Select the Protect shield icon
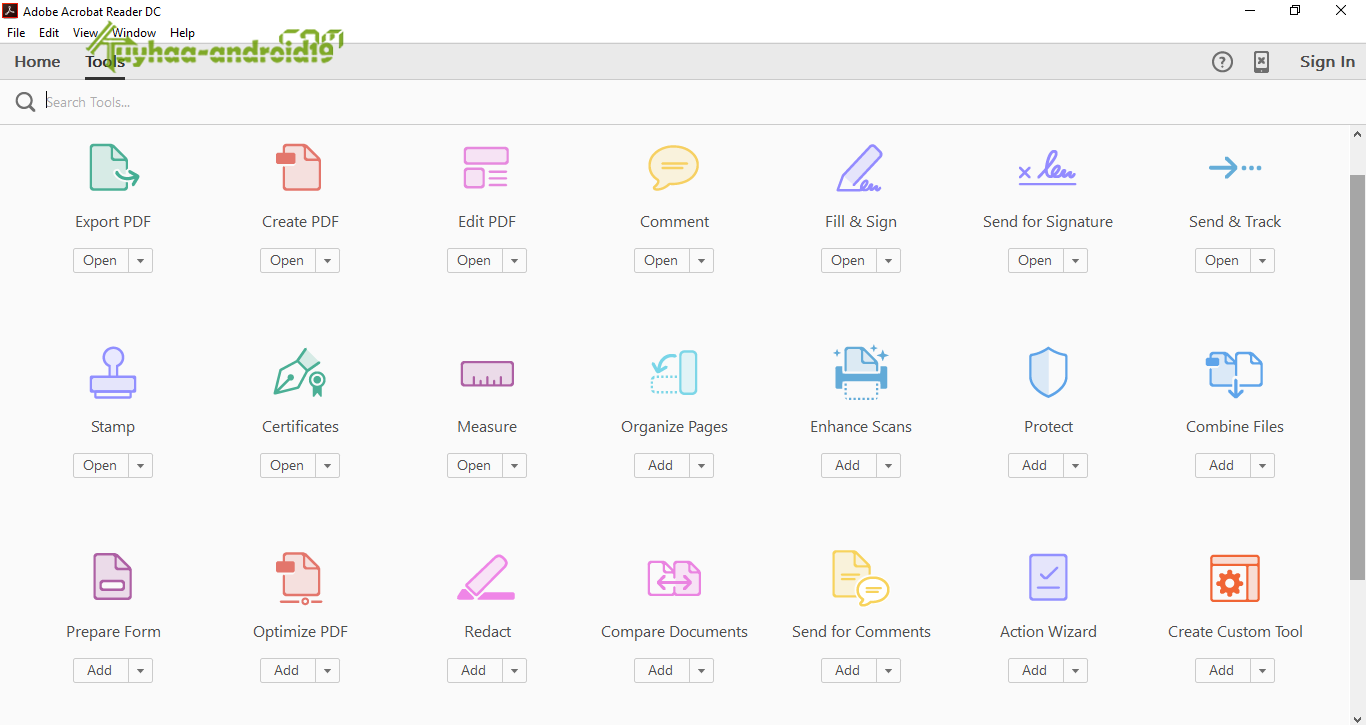This screenshot has height=725, width=1366. click(1048, 373)
